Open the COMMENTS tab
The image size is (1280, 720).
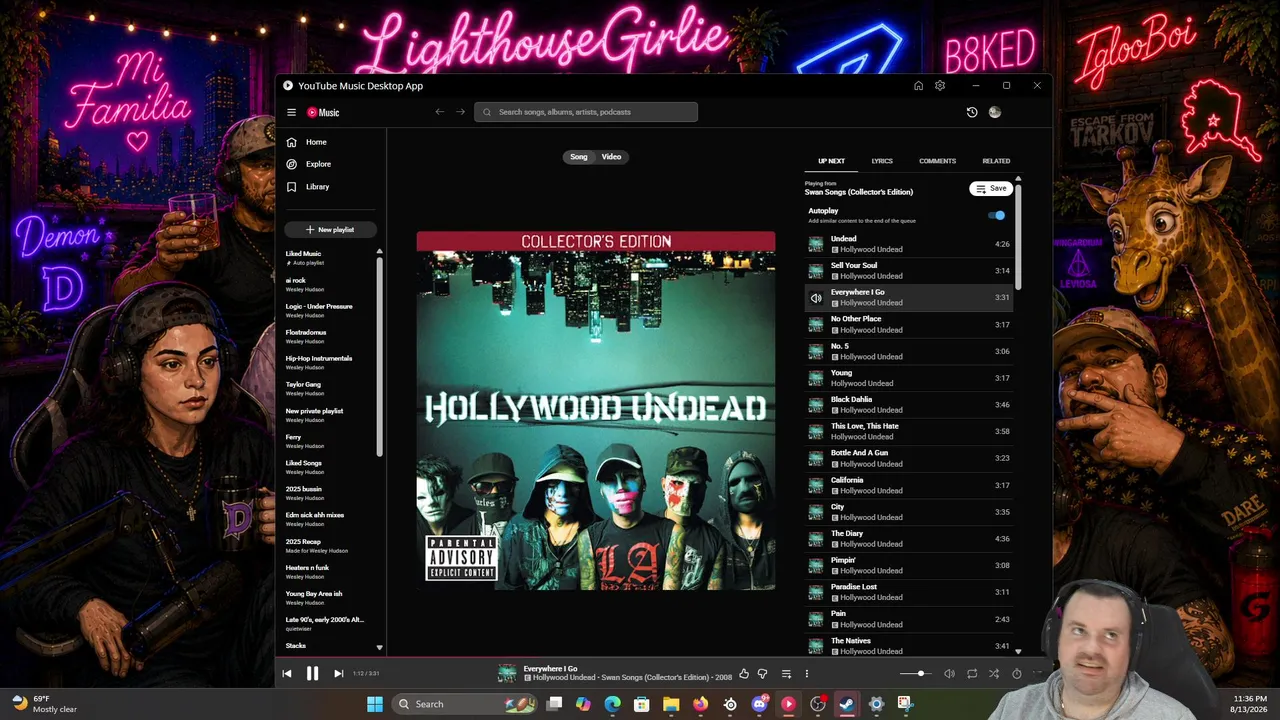pos(937,161)
